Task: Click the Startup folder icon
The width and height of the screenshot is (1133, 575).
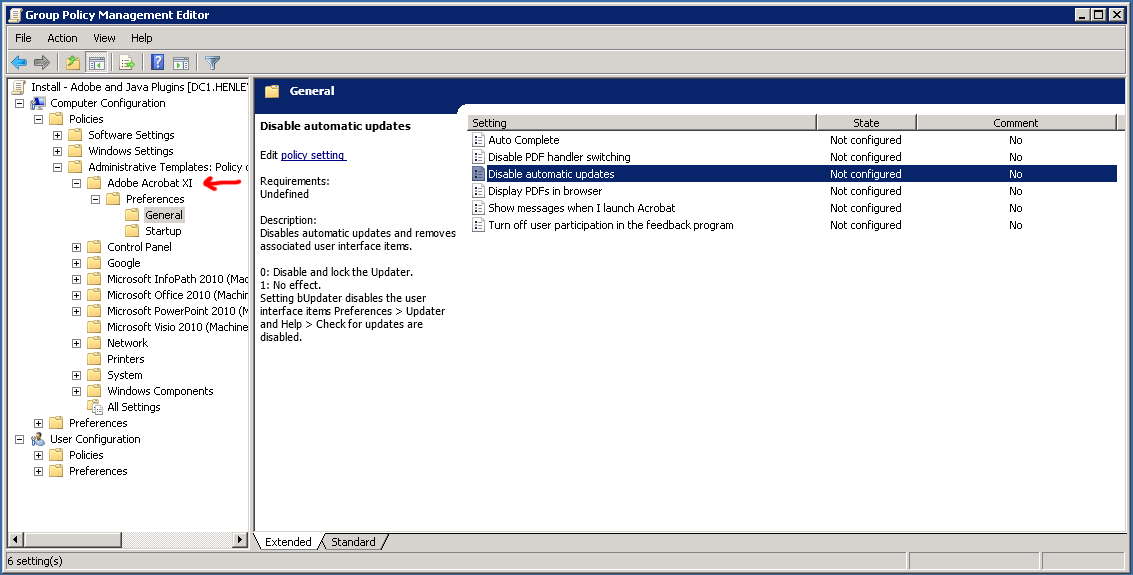Action: pyautogui.click(x=132, y=231)
